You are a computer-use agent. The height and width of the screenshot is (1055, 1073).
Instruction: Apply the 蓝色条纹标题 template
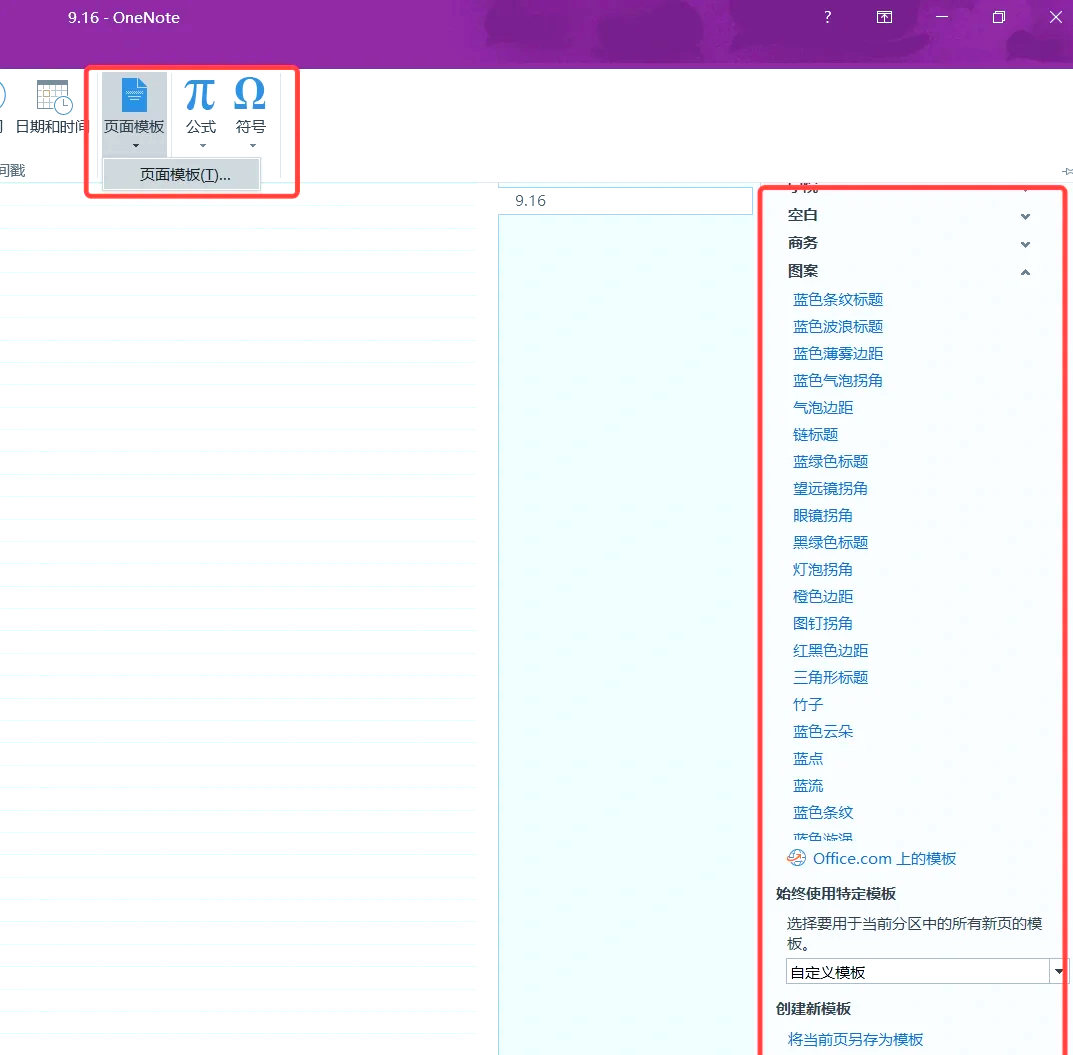click(838, 299)
